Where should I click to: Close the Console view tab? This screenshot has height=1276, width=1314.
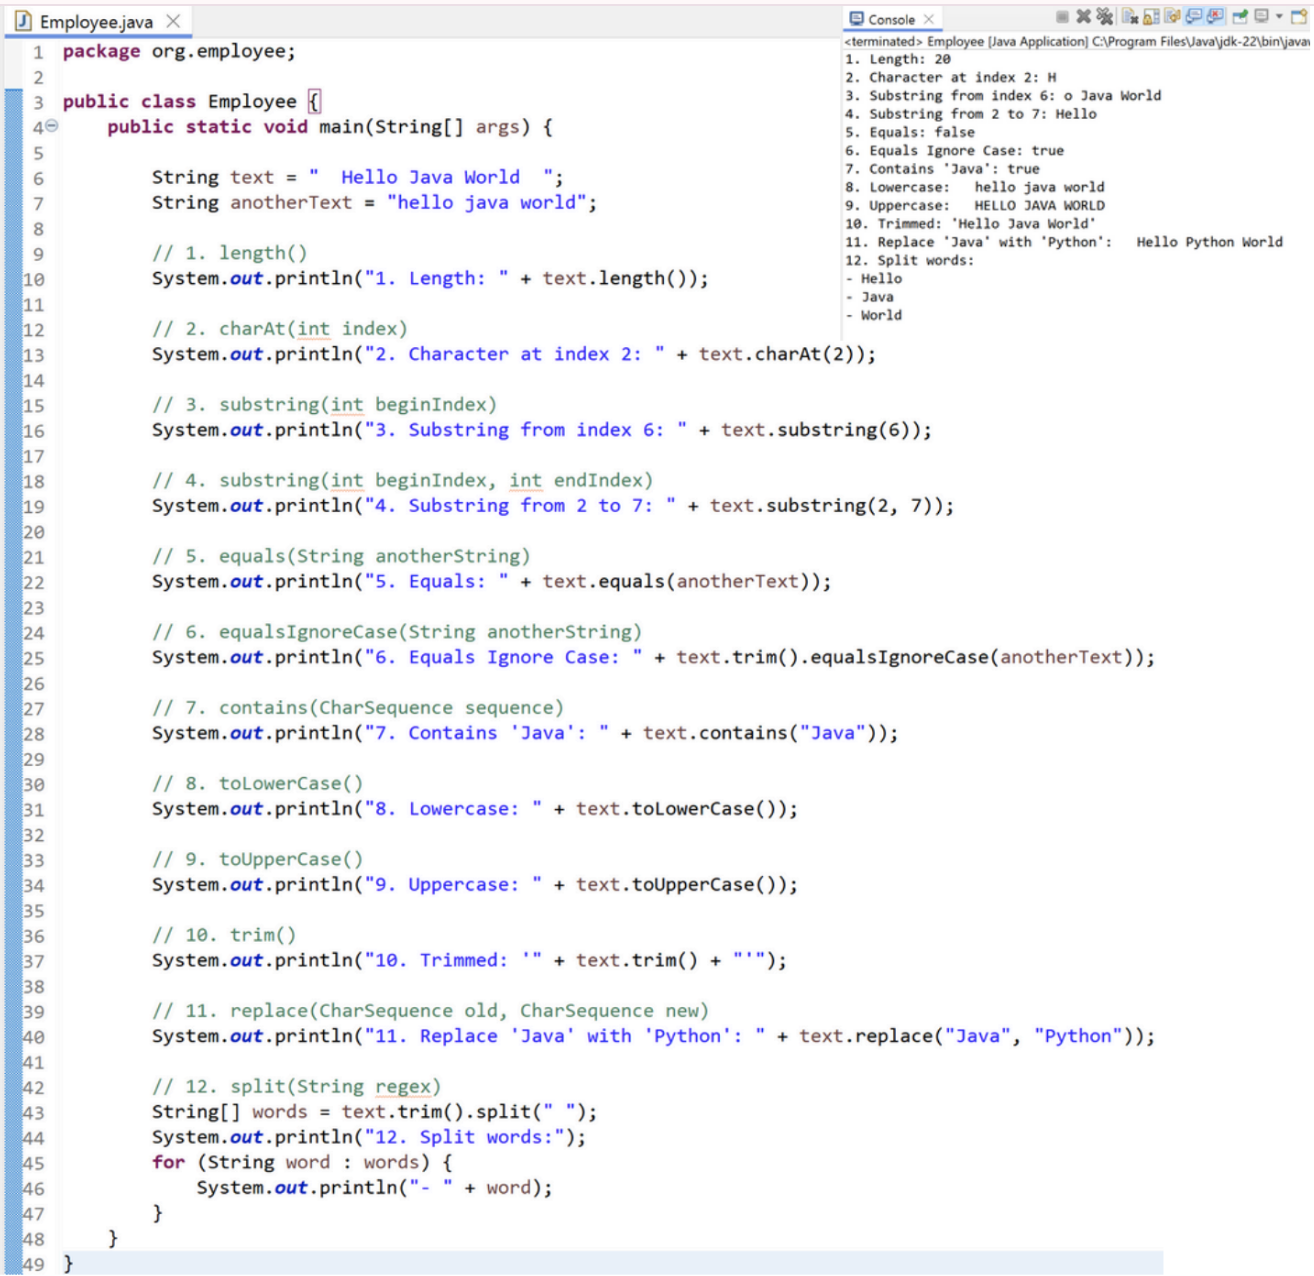[x=929, y=19]
